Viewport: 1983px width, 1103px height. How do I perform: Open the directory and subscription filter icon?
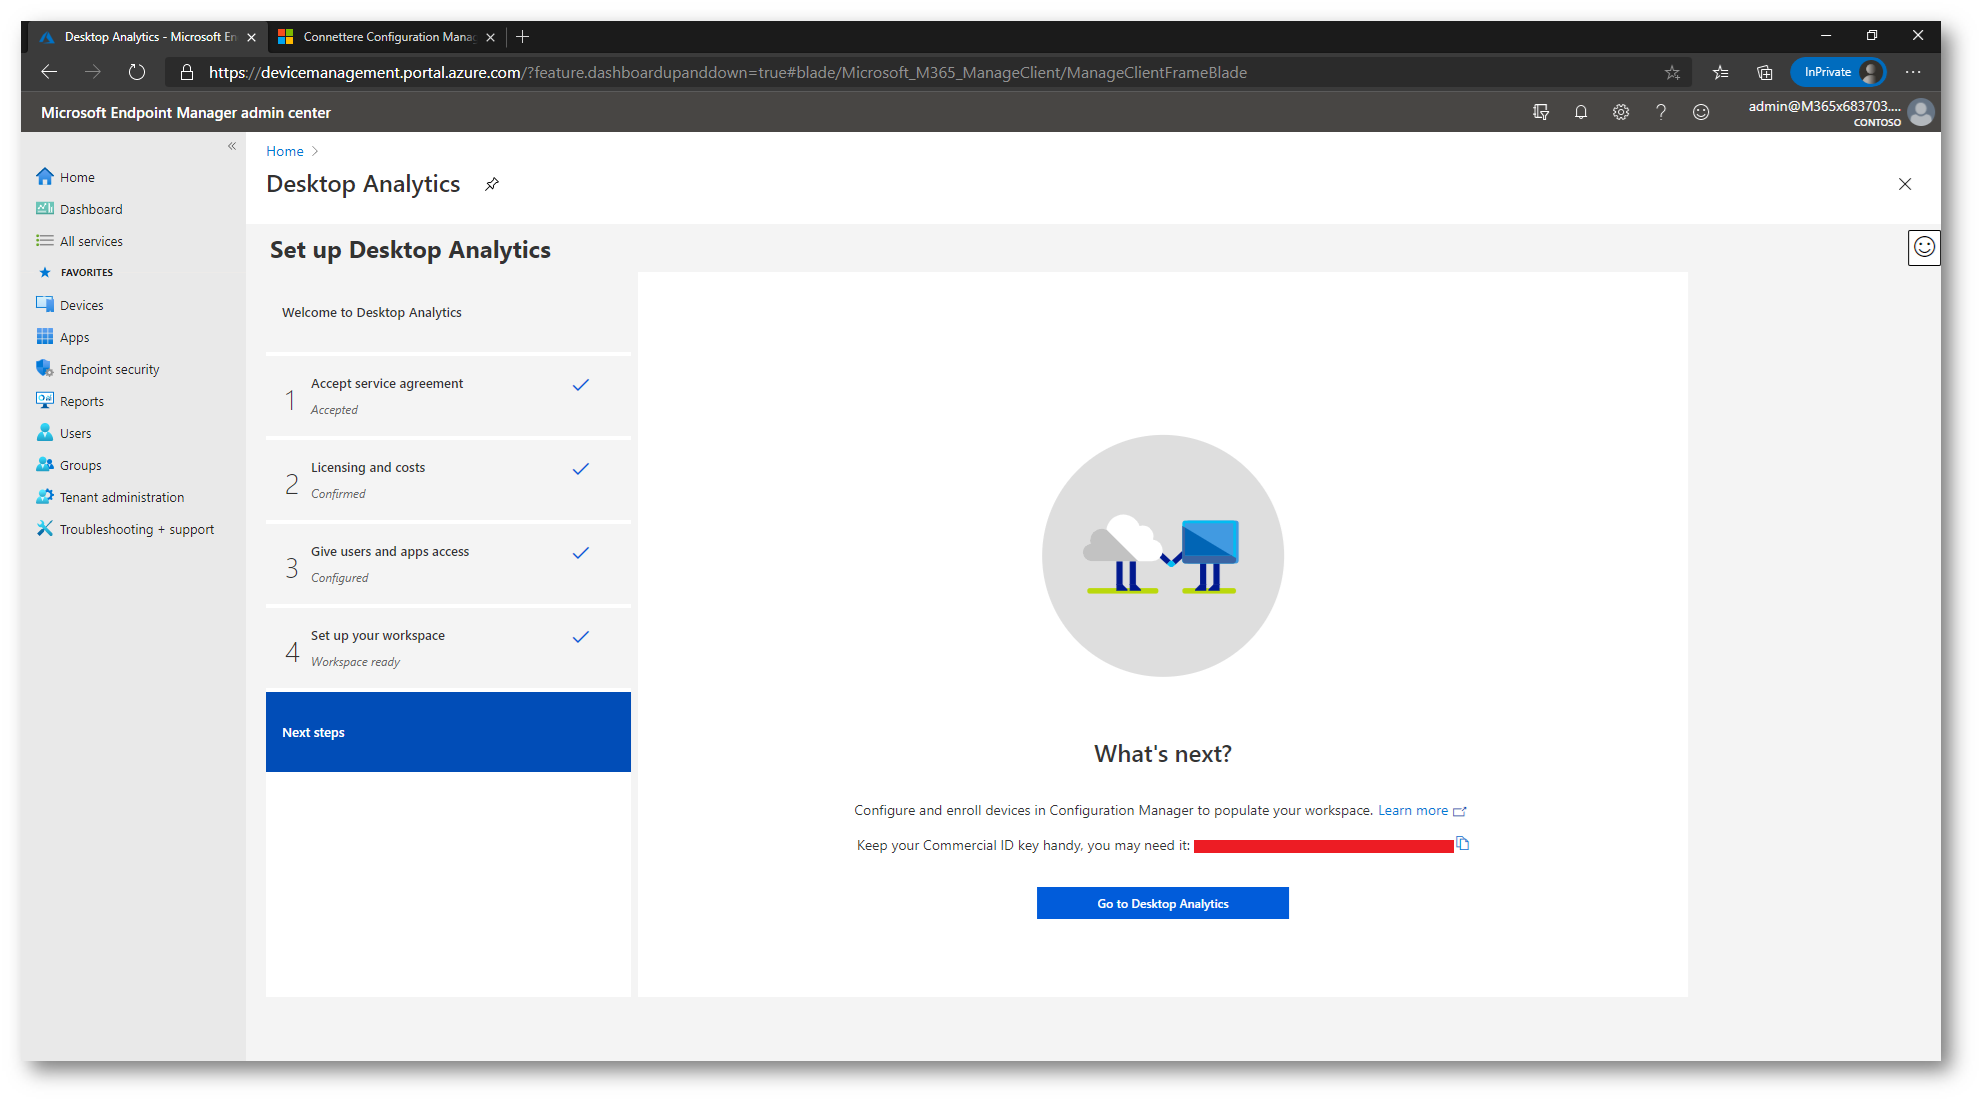[x=1541, y=112]
